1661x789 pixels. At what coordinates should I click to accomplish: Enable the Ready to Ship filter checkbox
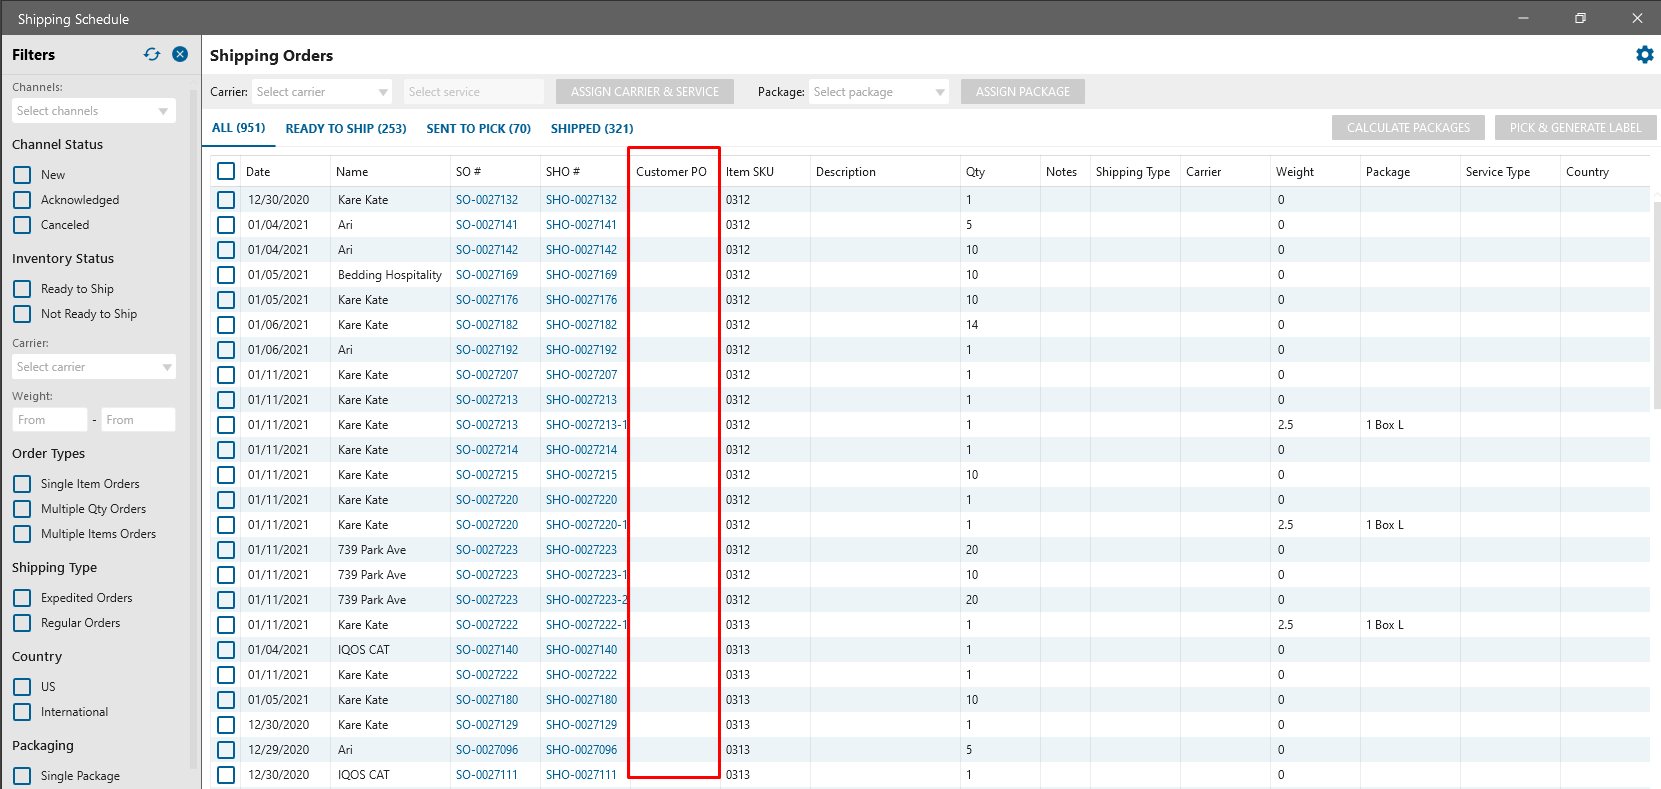(x=22, y=289)
